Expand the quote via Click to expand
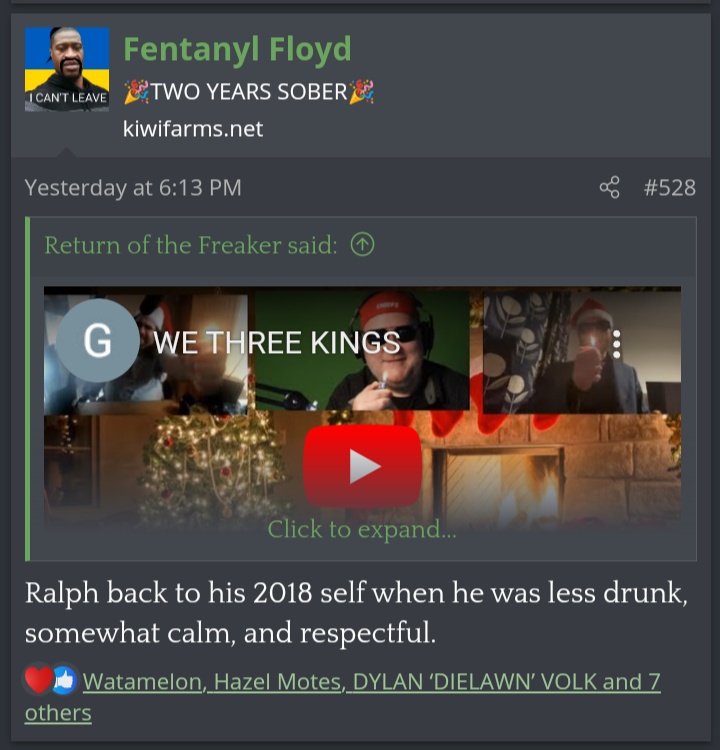The image size is (720, 750). click(362, 529)
